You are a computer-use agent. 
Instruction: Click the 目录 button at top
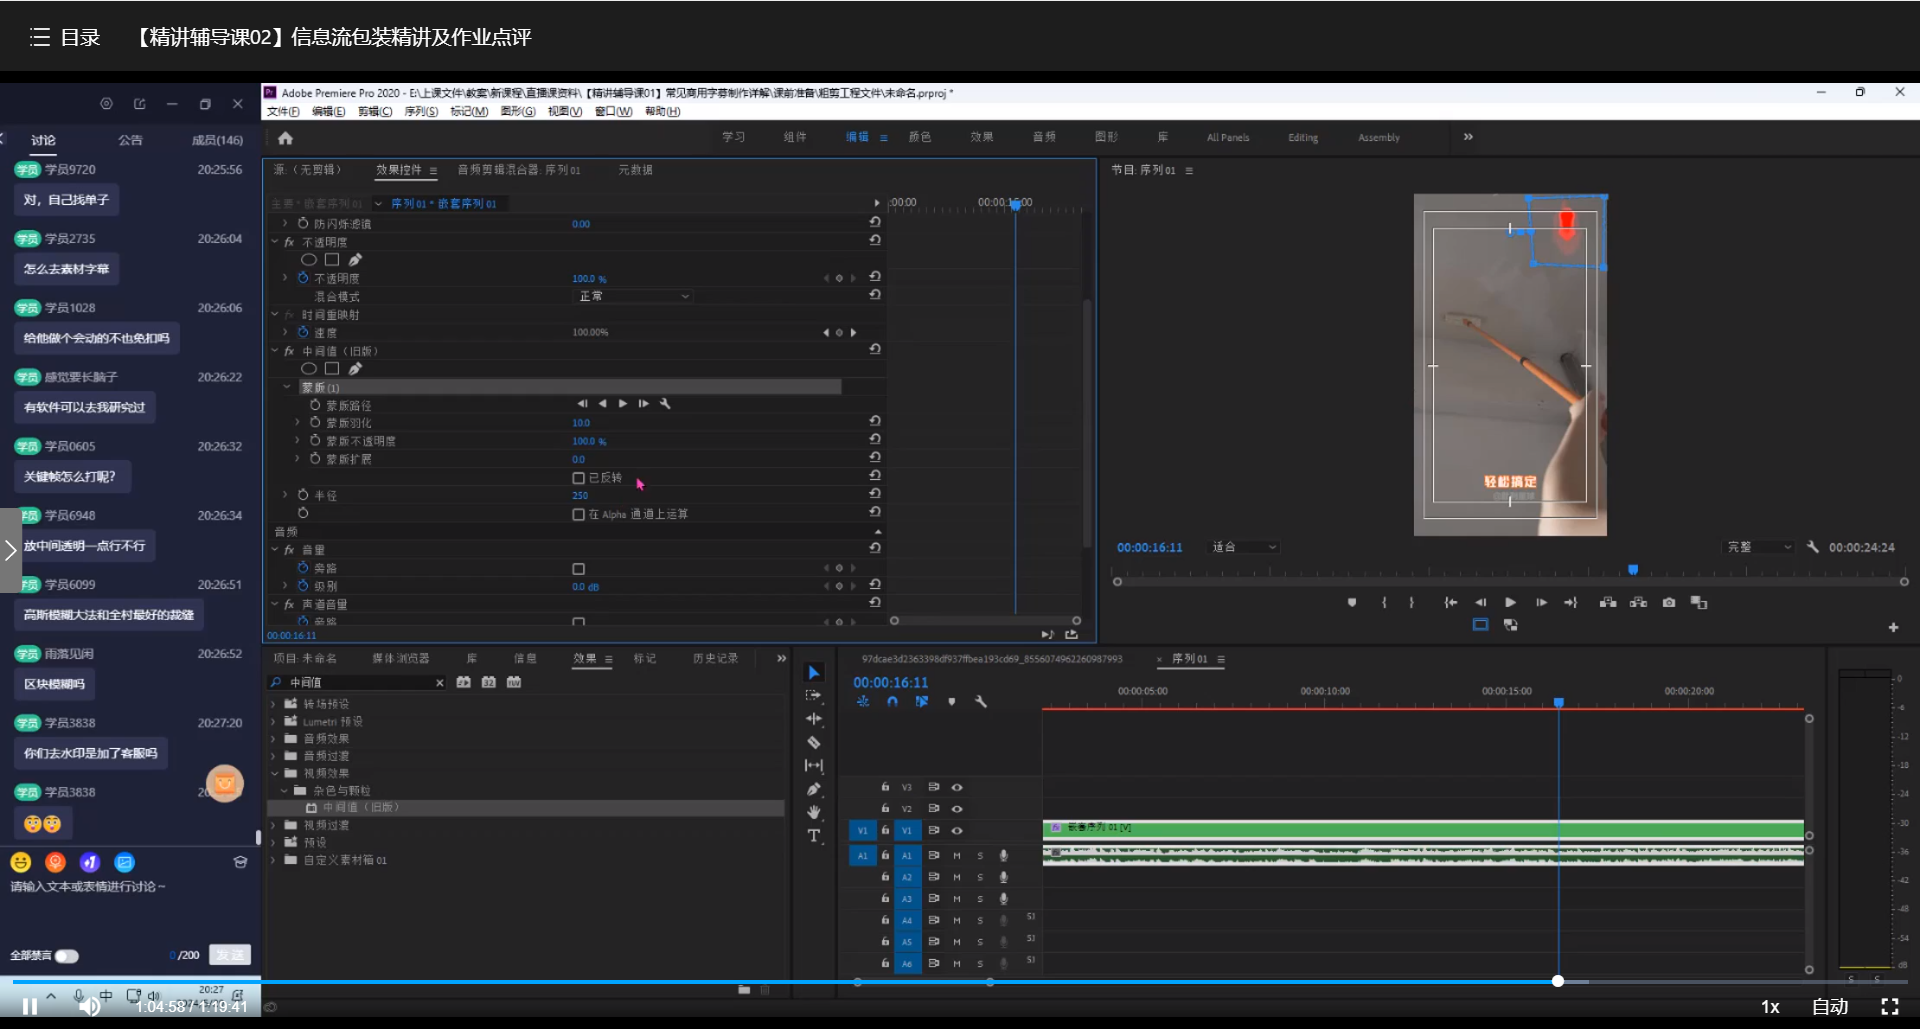pos(66,38)
